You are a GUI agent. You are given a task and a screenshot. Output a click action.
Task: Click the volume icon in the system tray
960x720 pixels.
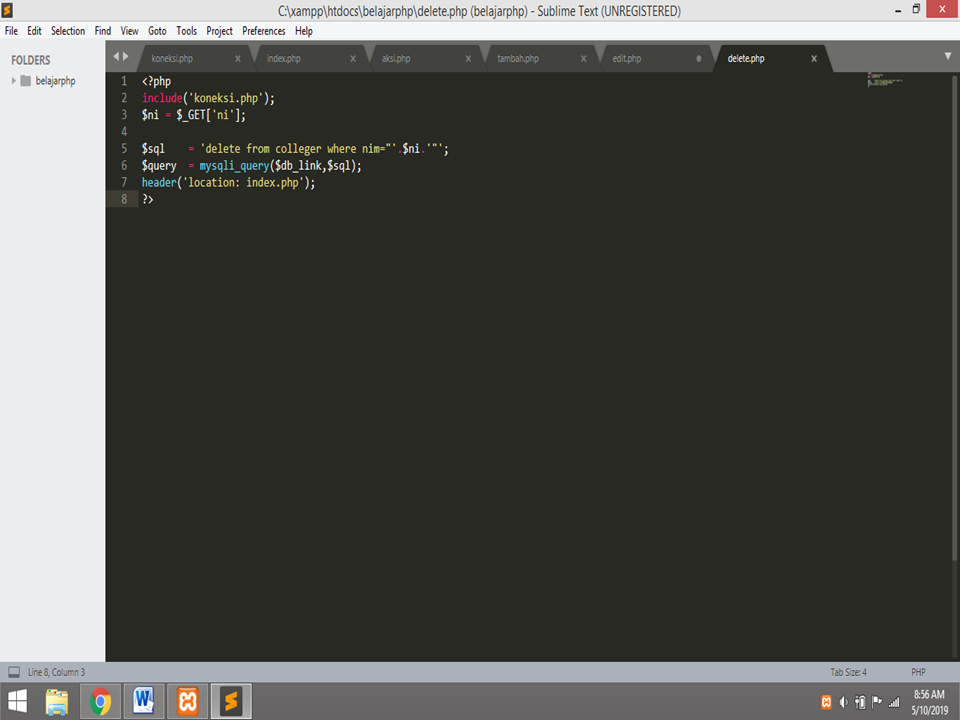(x=843, y=700)
